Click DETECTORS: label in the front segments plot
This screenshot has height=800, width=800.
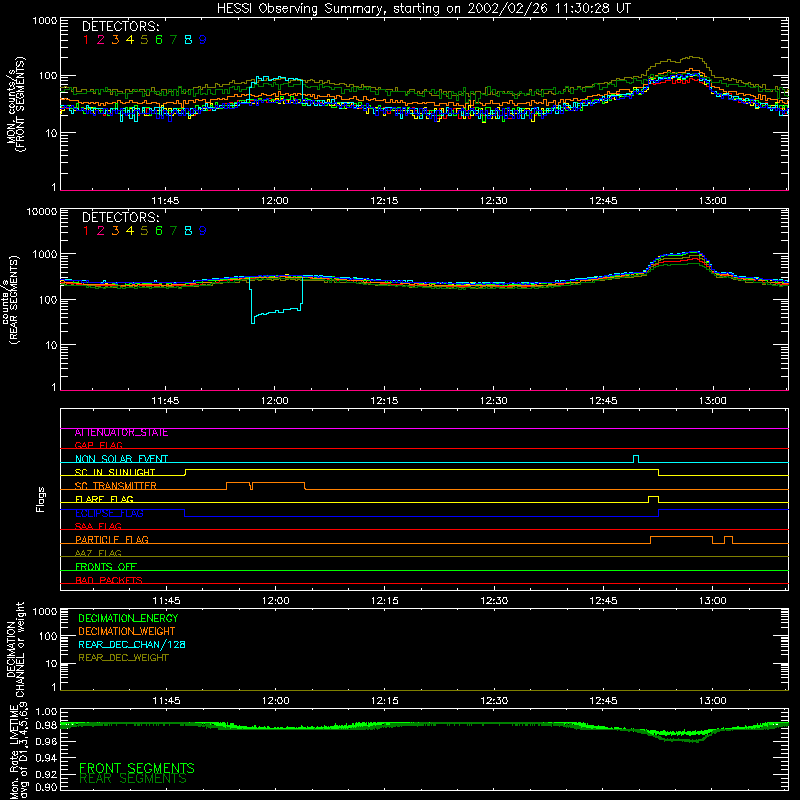click(x=120, y=26)
